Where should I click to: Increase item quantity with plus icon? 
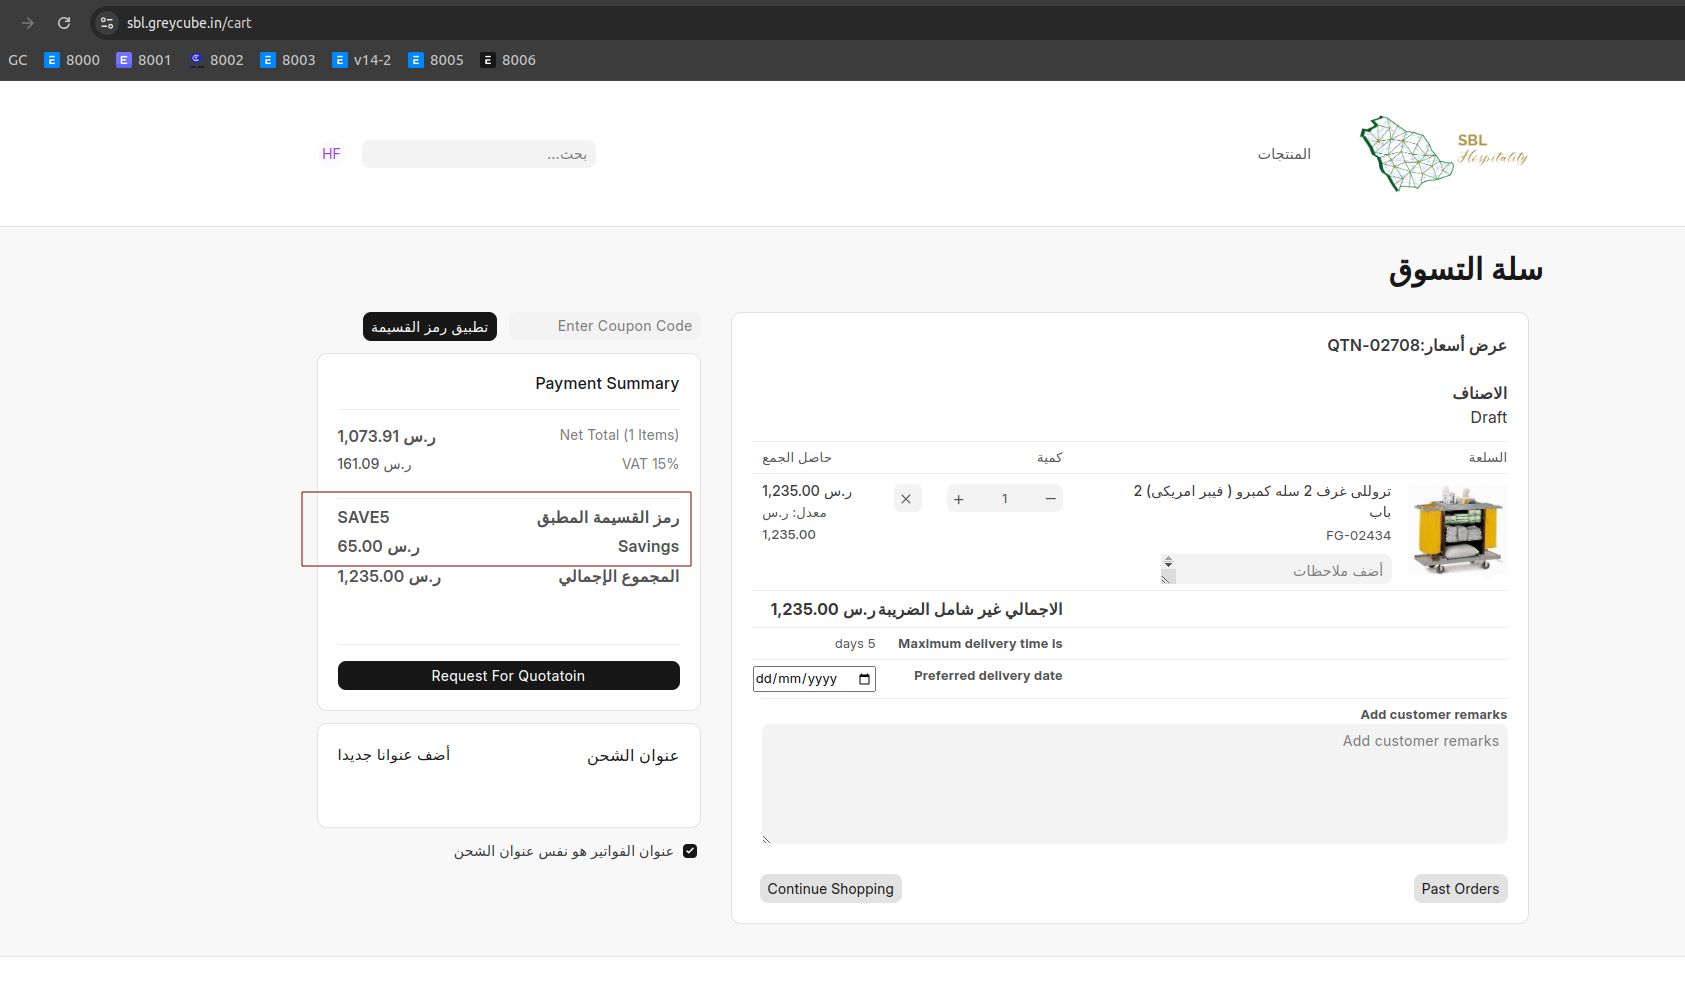[x=959, y=499]
